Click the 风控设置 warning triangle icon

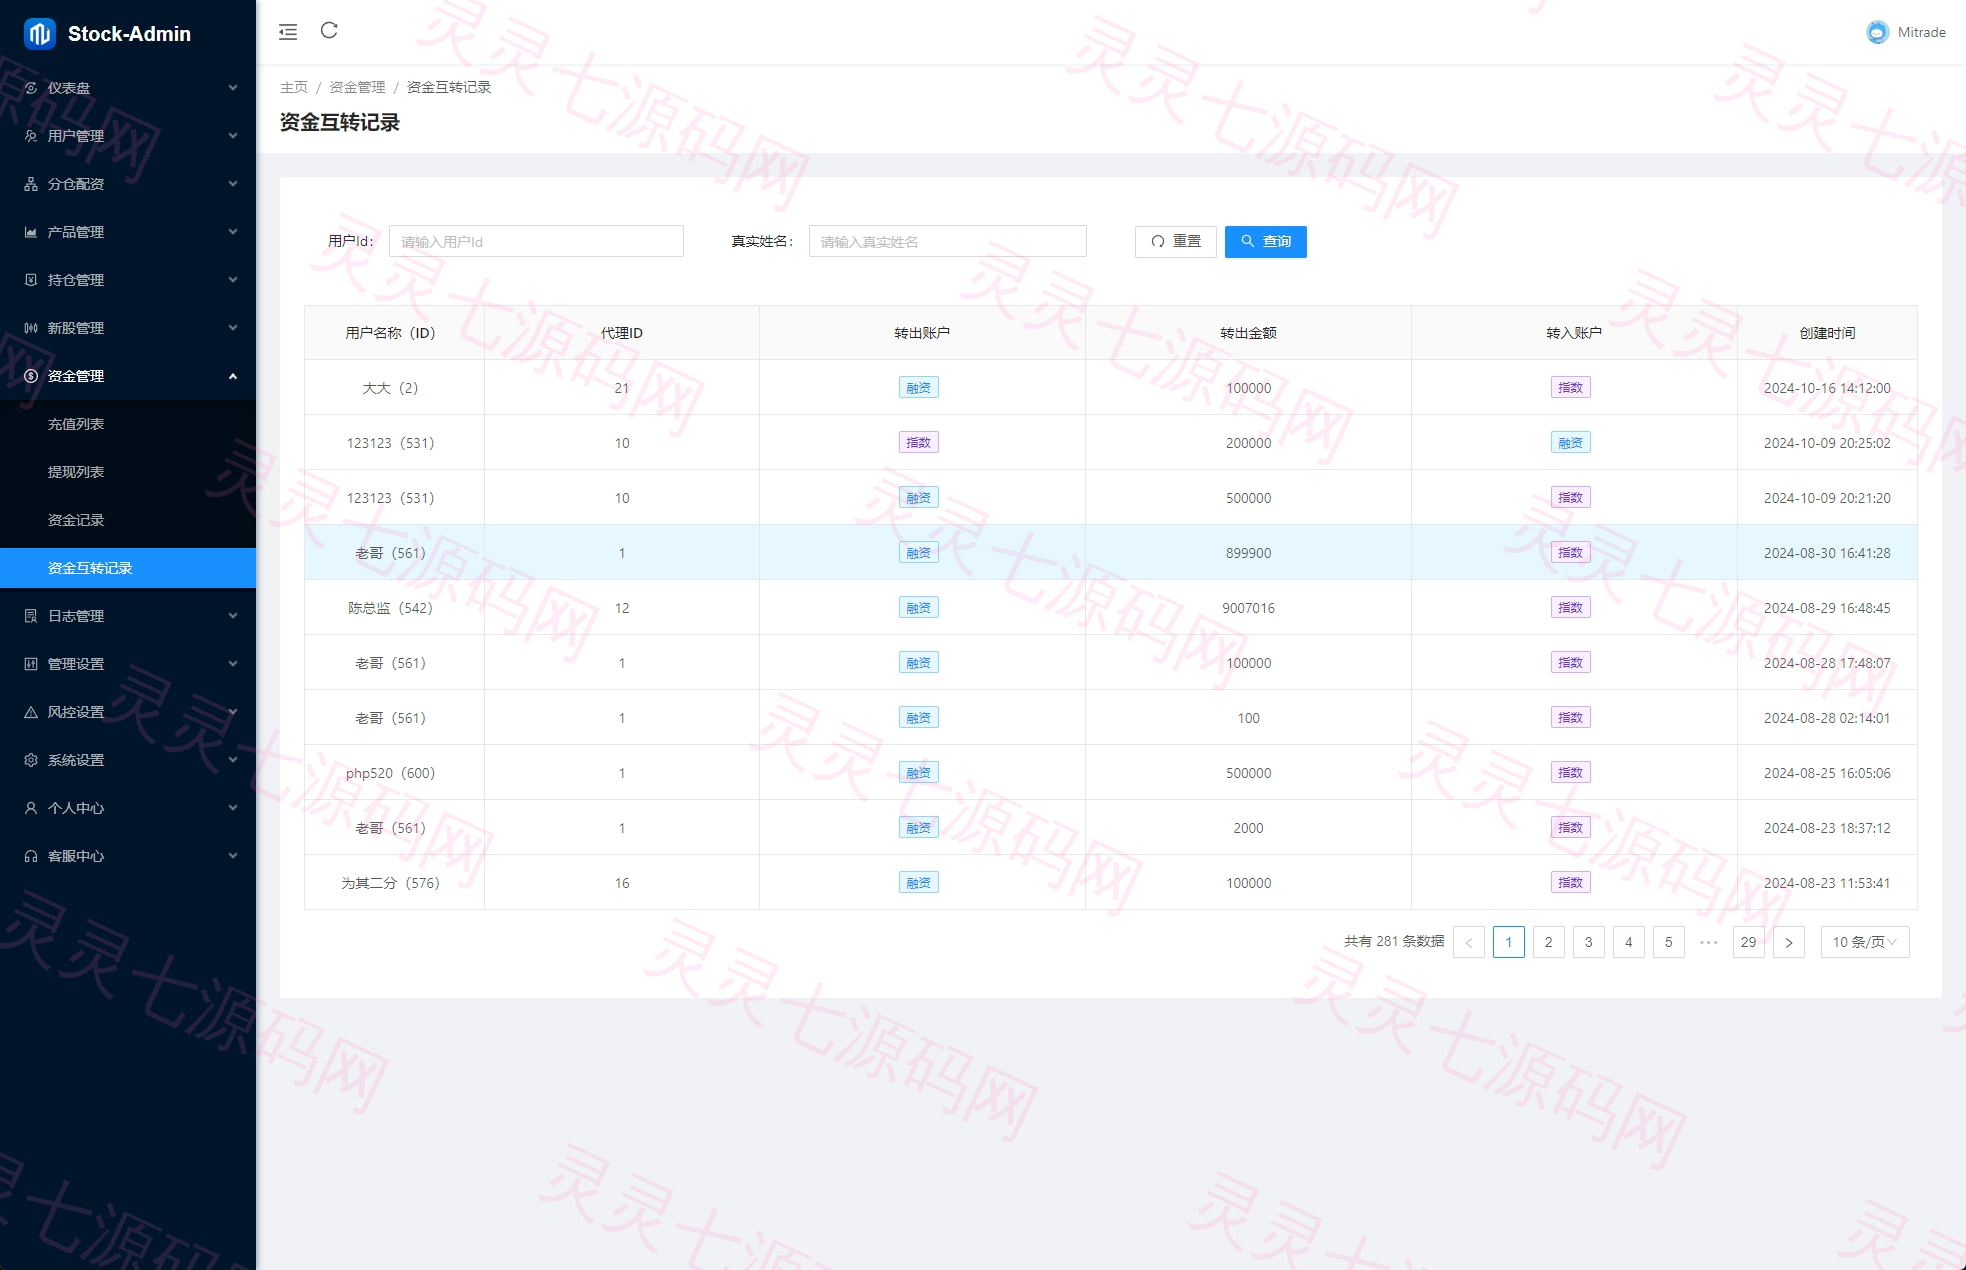click(31, 712)
